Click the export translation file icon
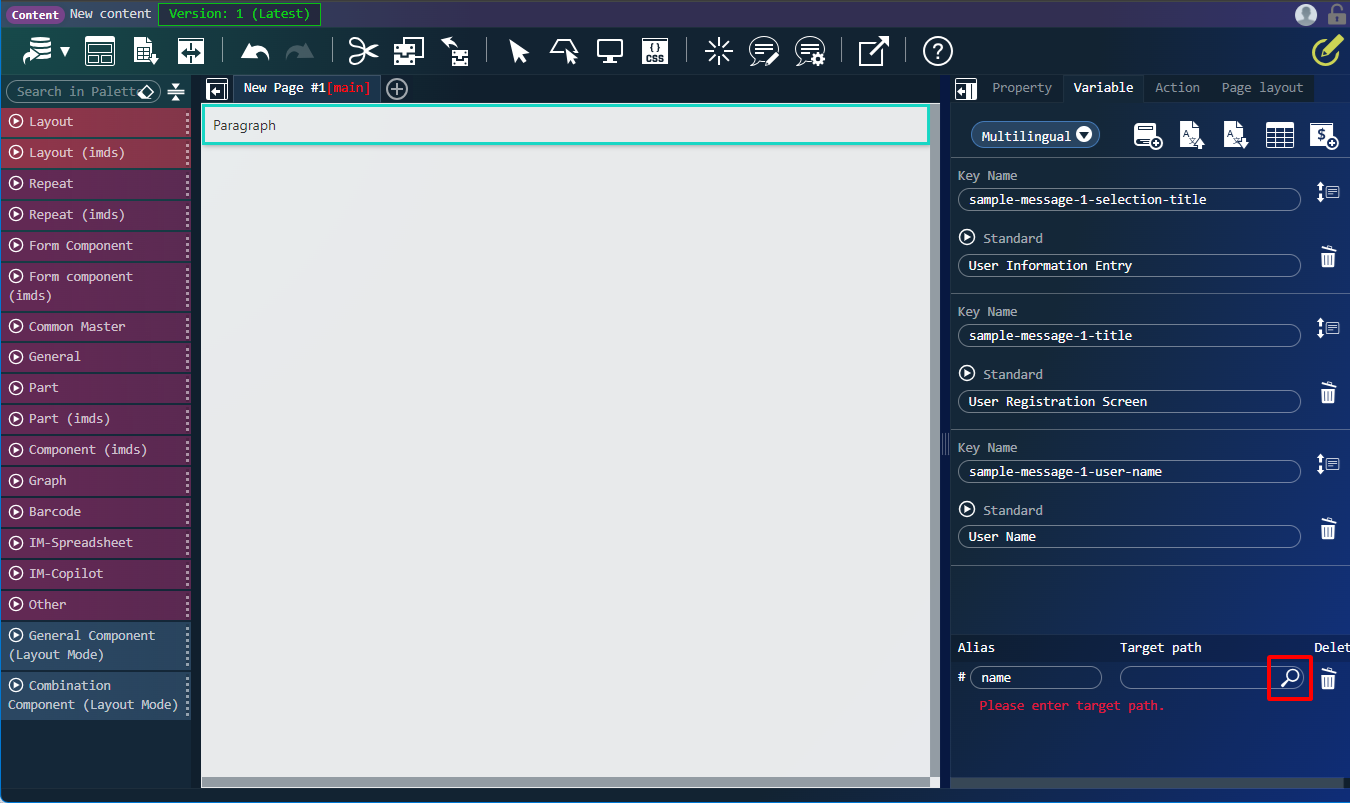The height and width of the screenshot is (803, 1350). tap(1235, 135)
